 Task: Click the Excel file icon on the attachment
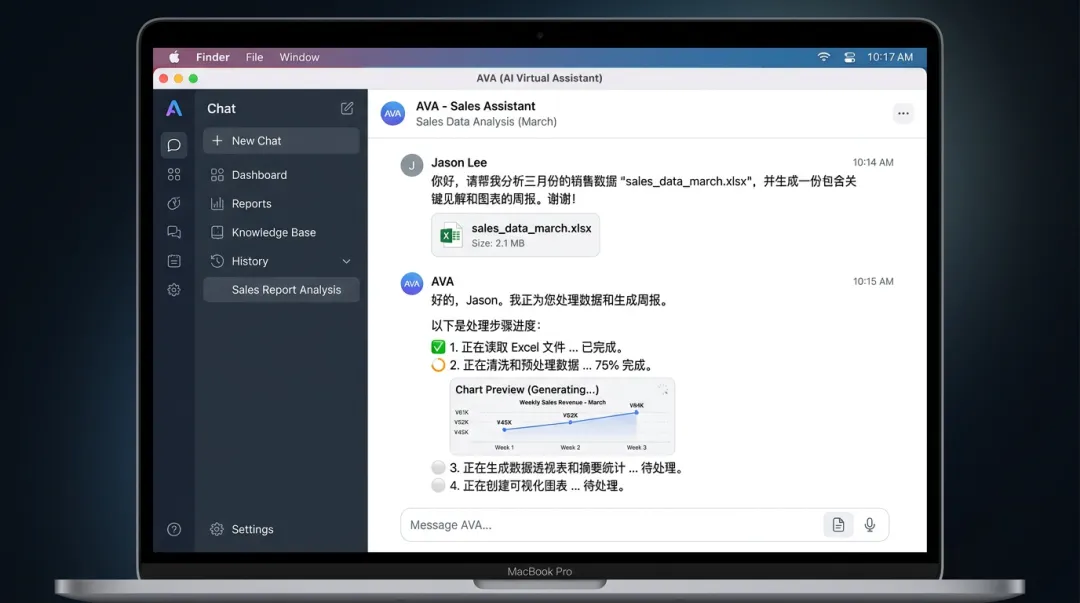pos(450,235)
